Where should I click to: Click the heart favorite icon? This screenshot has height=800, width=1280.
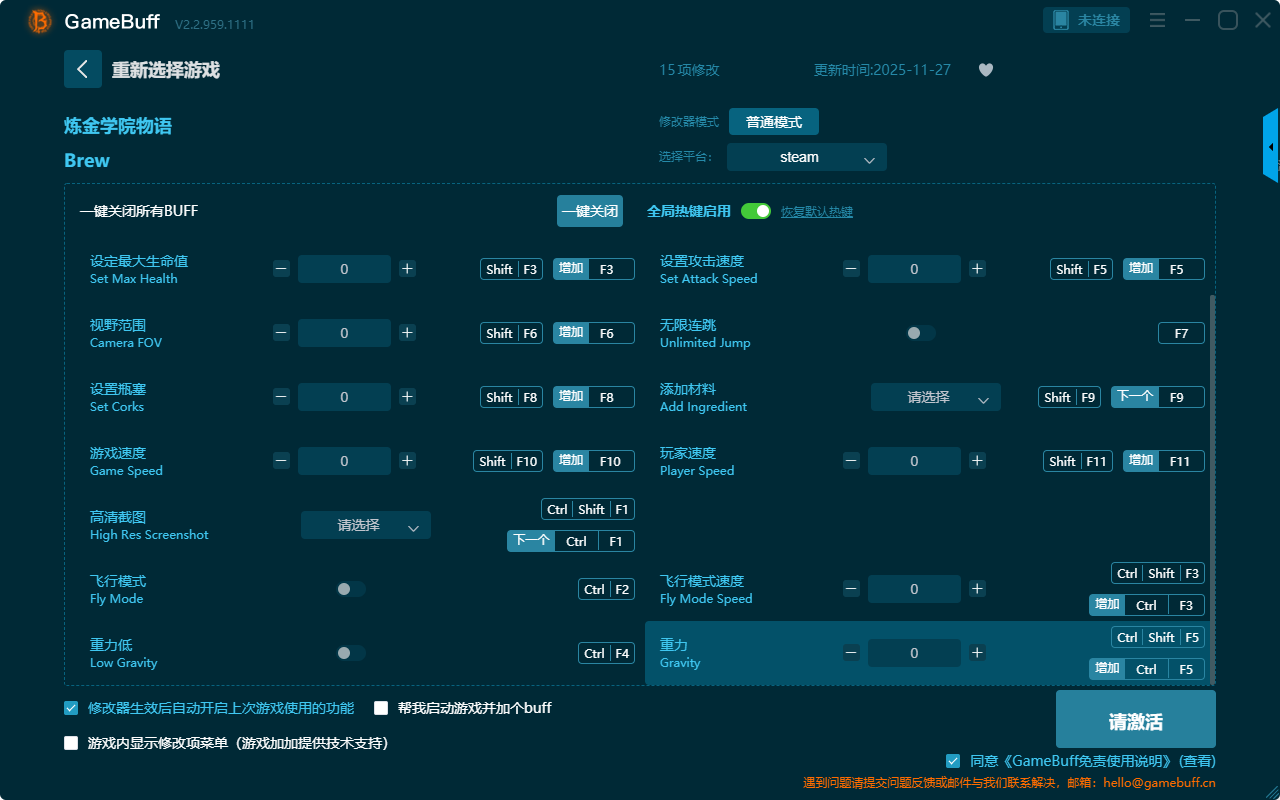coord(985,70)
